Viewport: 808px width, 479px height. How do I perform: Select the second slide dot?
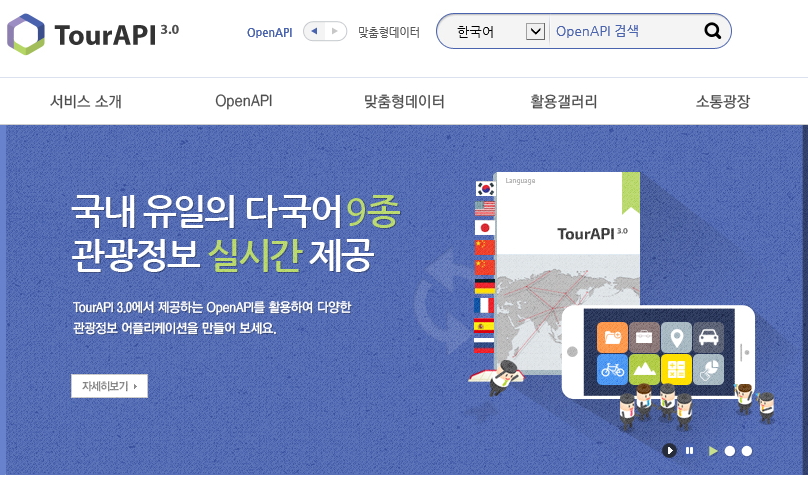point(730,451)
